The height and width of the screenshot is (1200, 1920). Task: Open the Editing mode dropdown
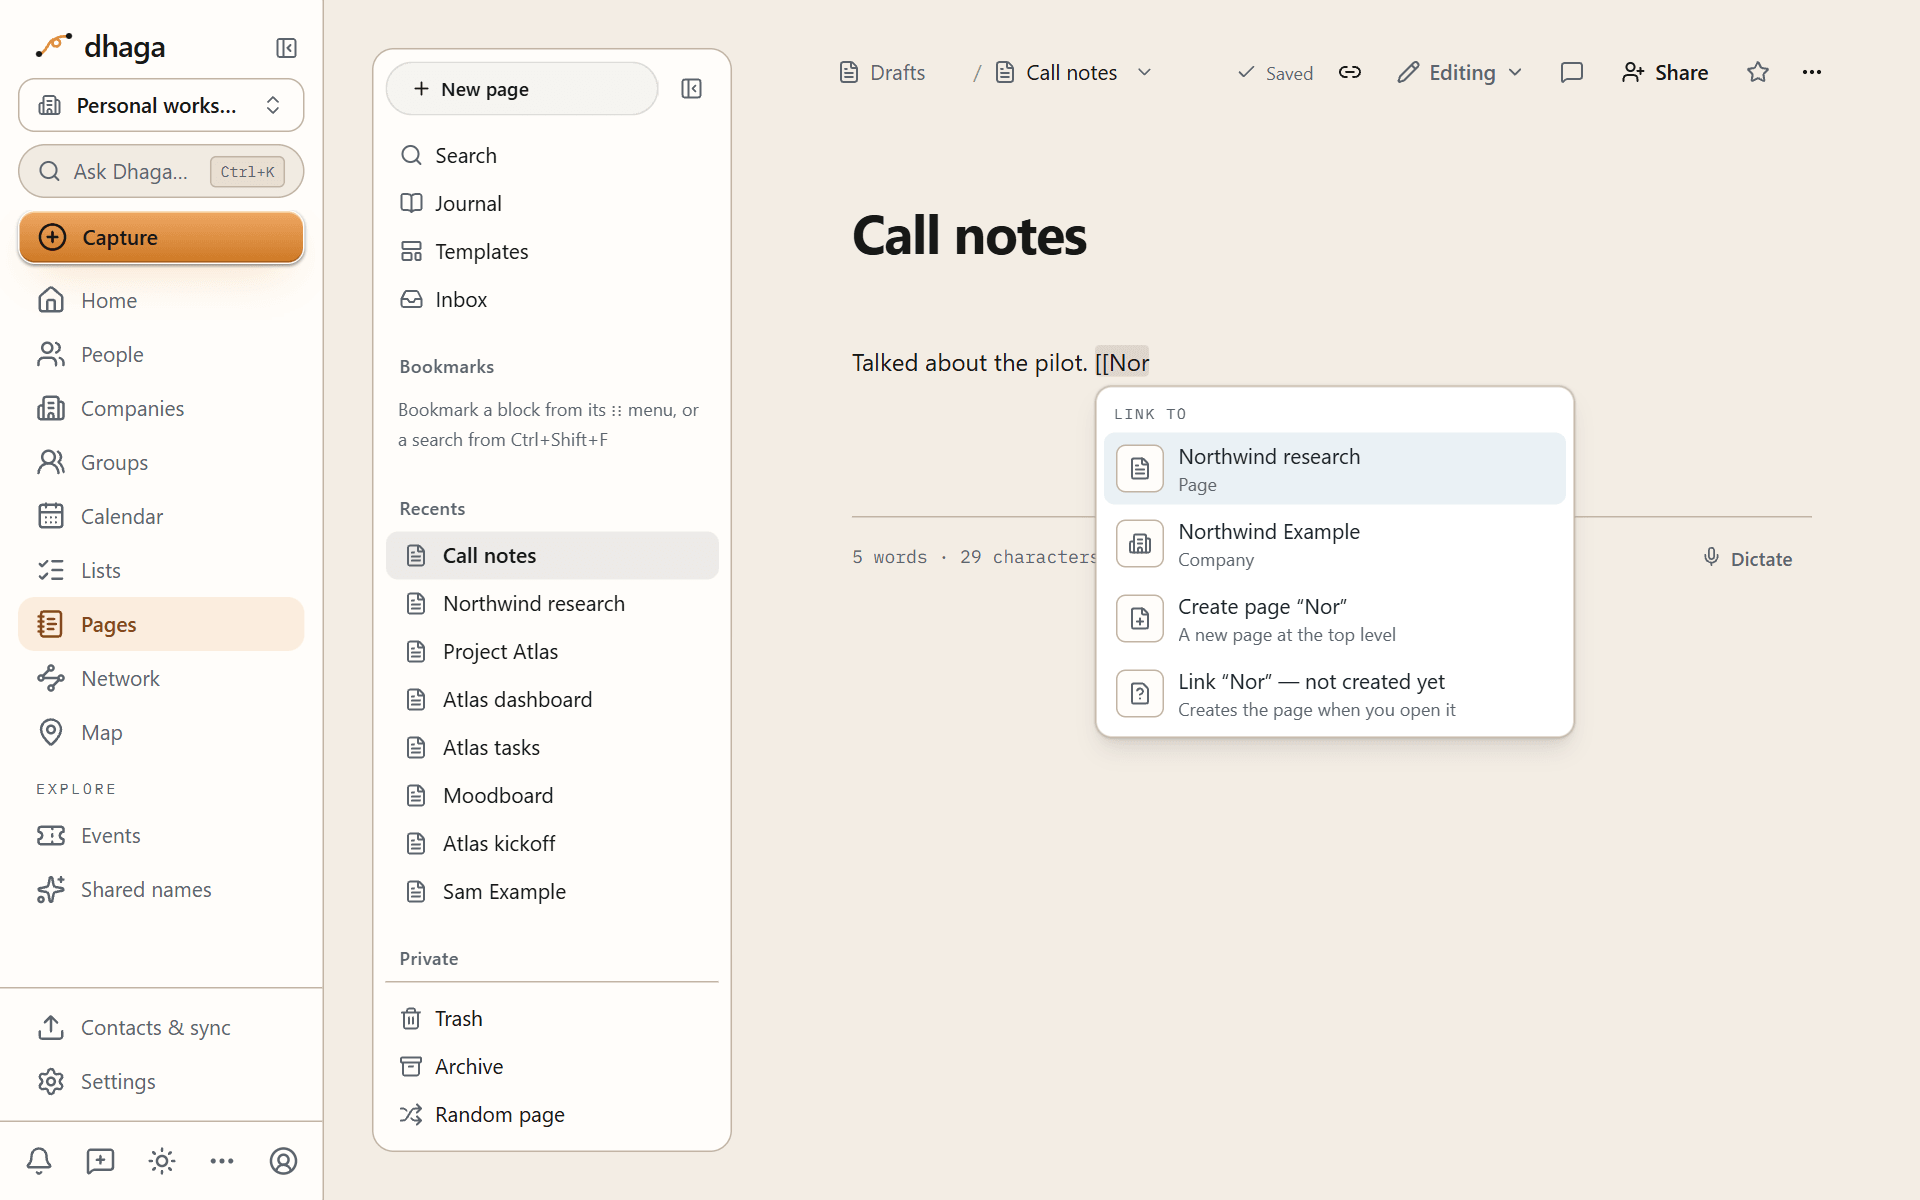(x=1460, y=72)
